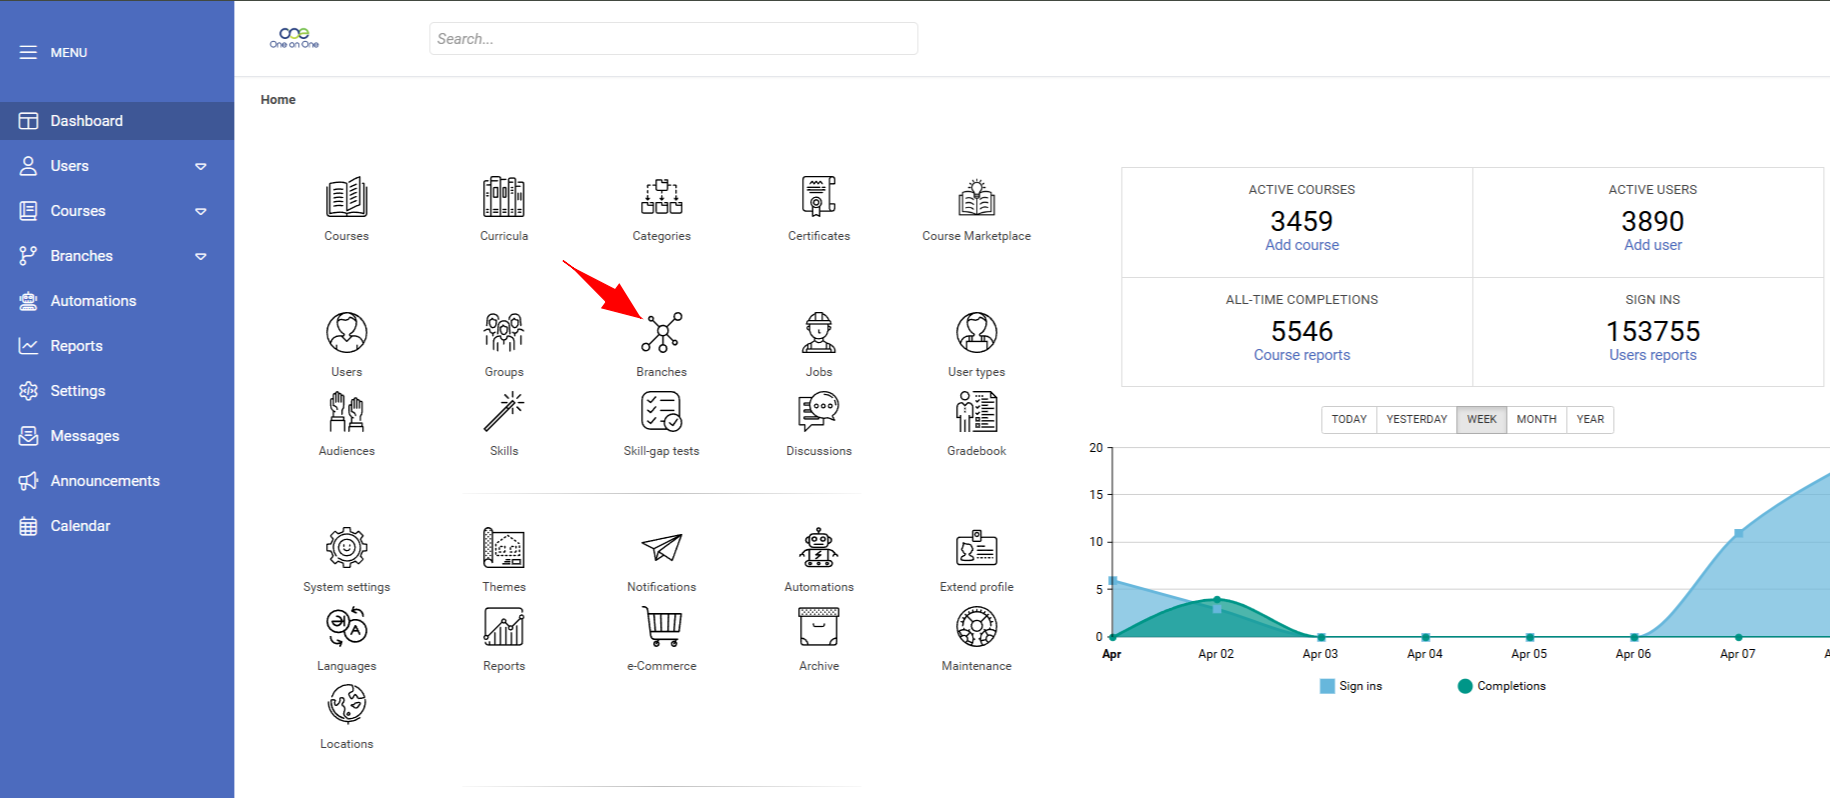Open the Skill-gap tests icon

pos(661,412)
